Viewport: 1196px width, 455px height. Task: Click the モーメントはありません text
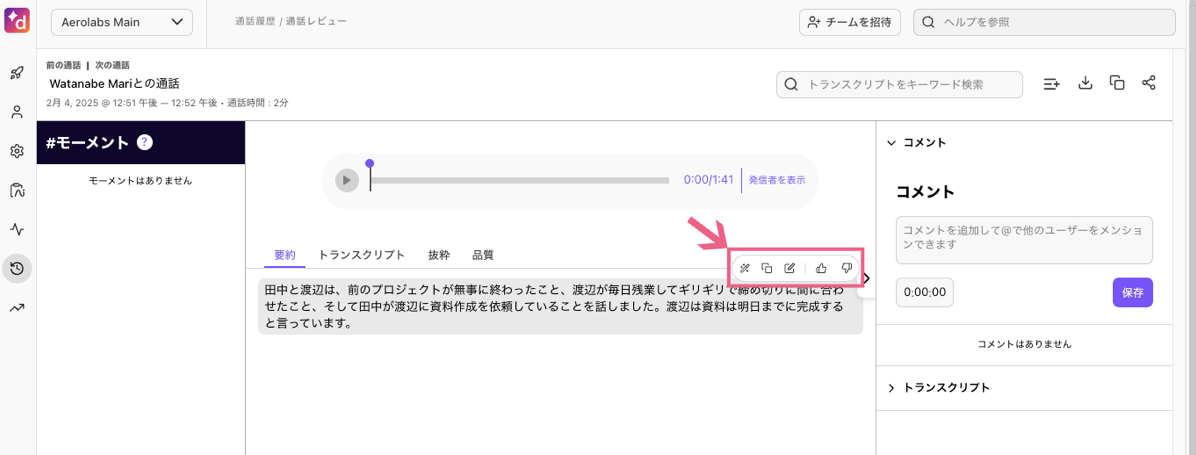(x=140, y=181)
